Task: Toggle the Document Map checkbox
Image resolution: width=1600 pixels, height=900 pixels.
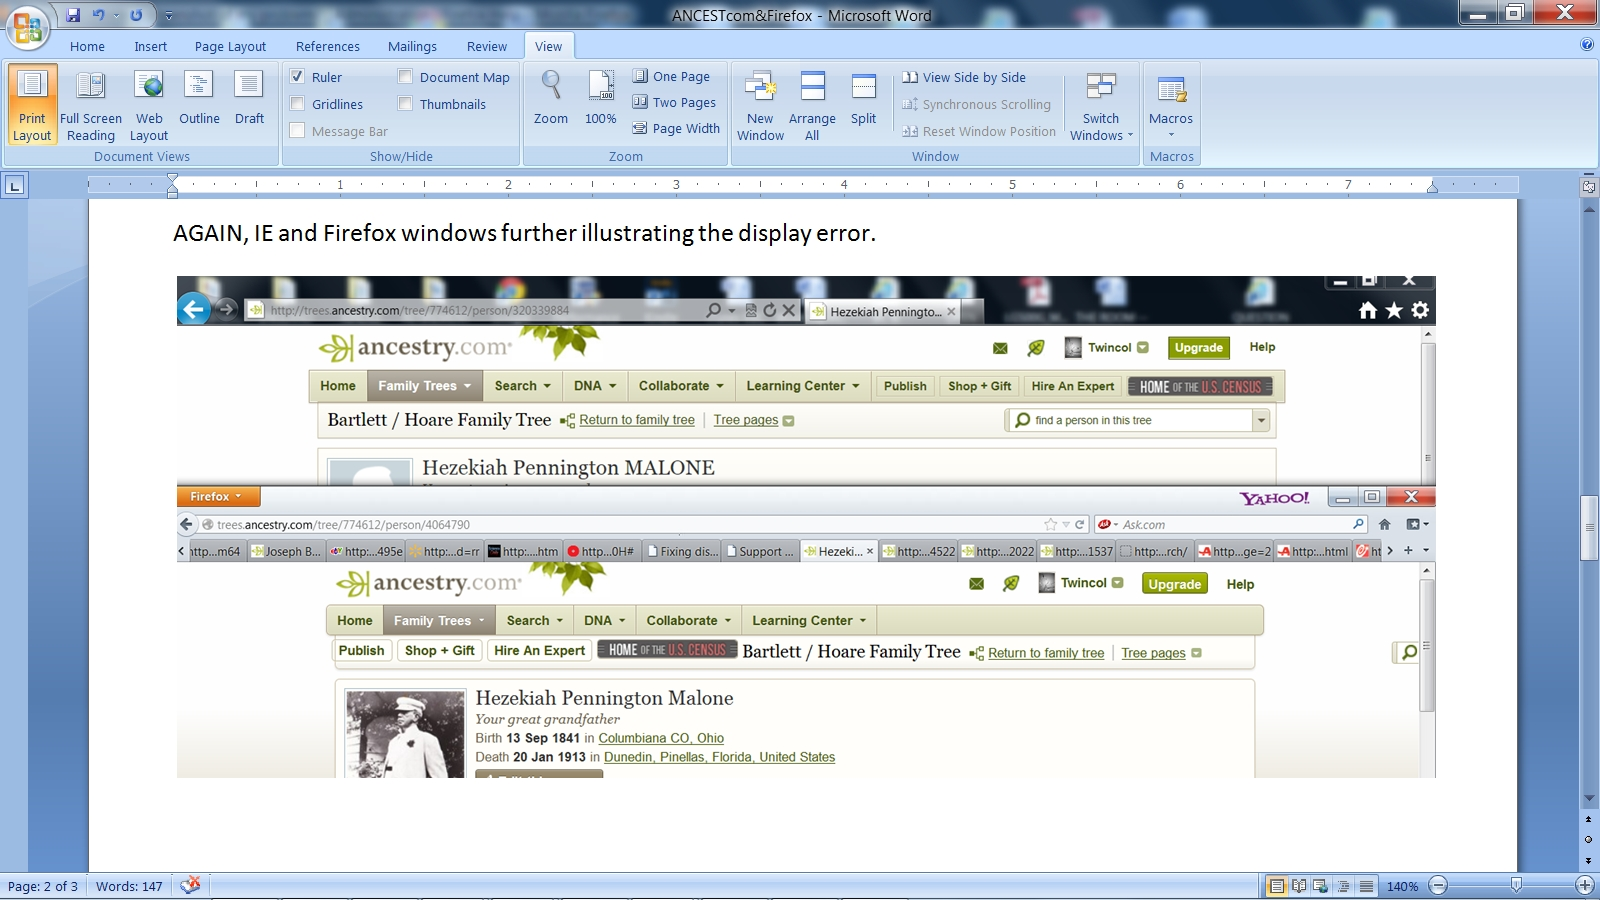Action: coord(405,77)
